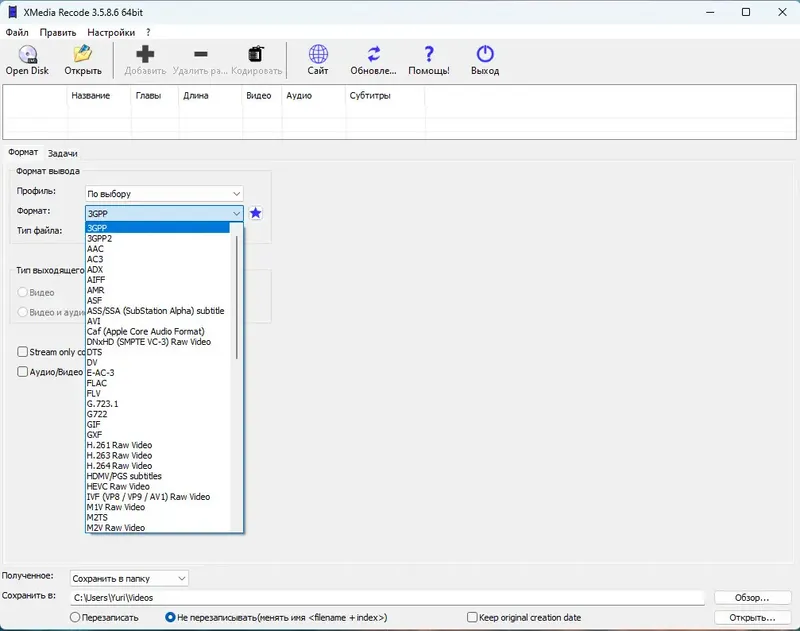Viewport: 800px width, 631px height.
Task: Select AC3 in the format list
Action: pyautogui.click(x=158, y=259)
